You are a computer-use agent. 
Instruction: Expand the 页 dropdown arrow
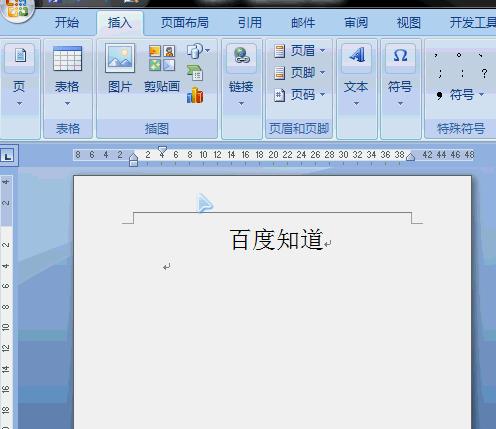(19, 104)
